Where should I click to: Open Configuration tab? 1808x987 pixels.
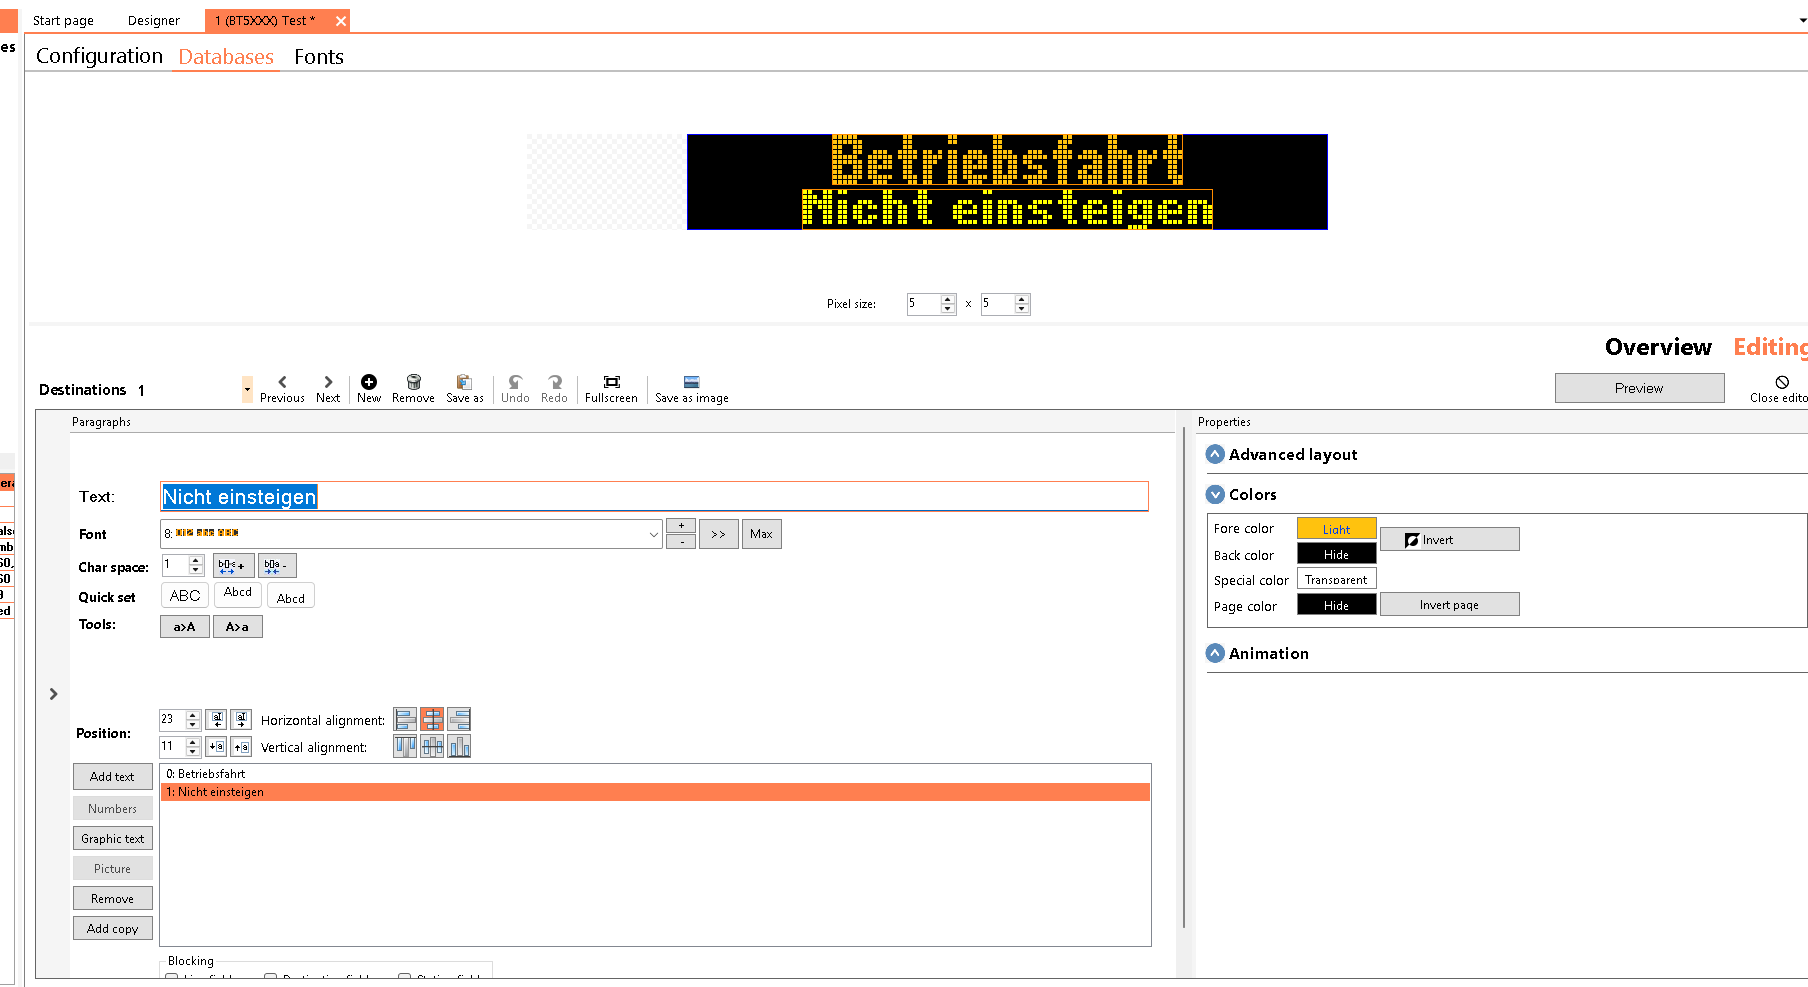pos(99,56)
